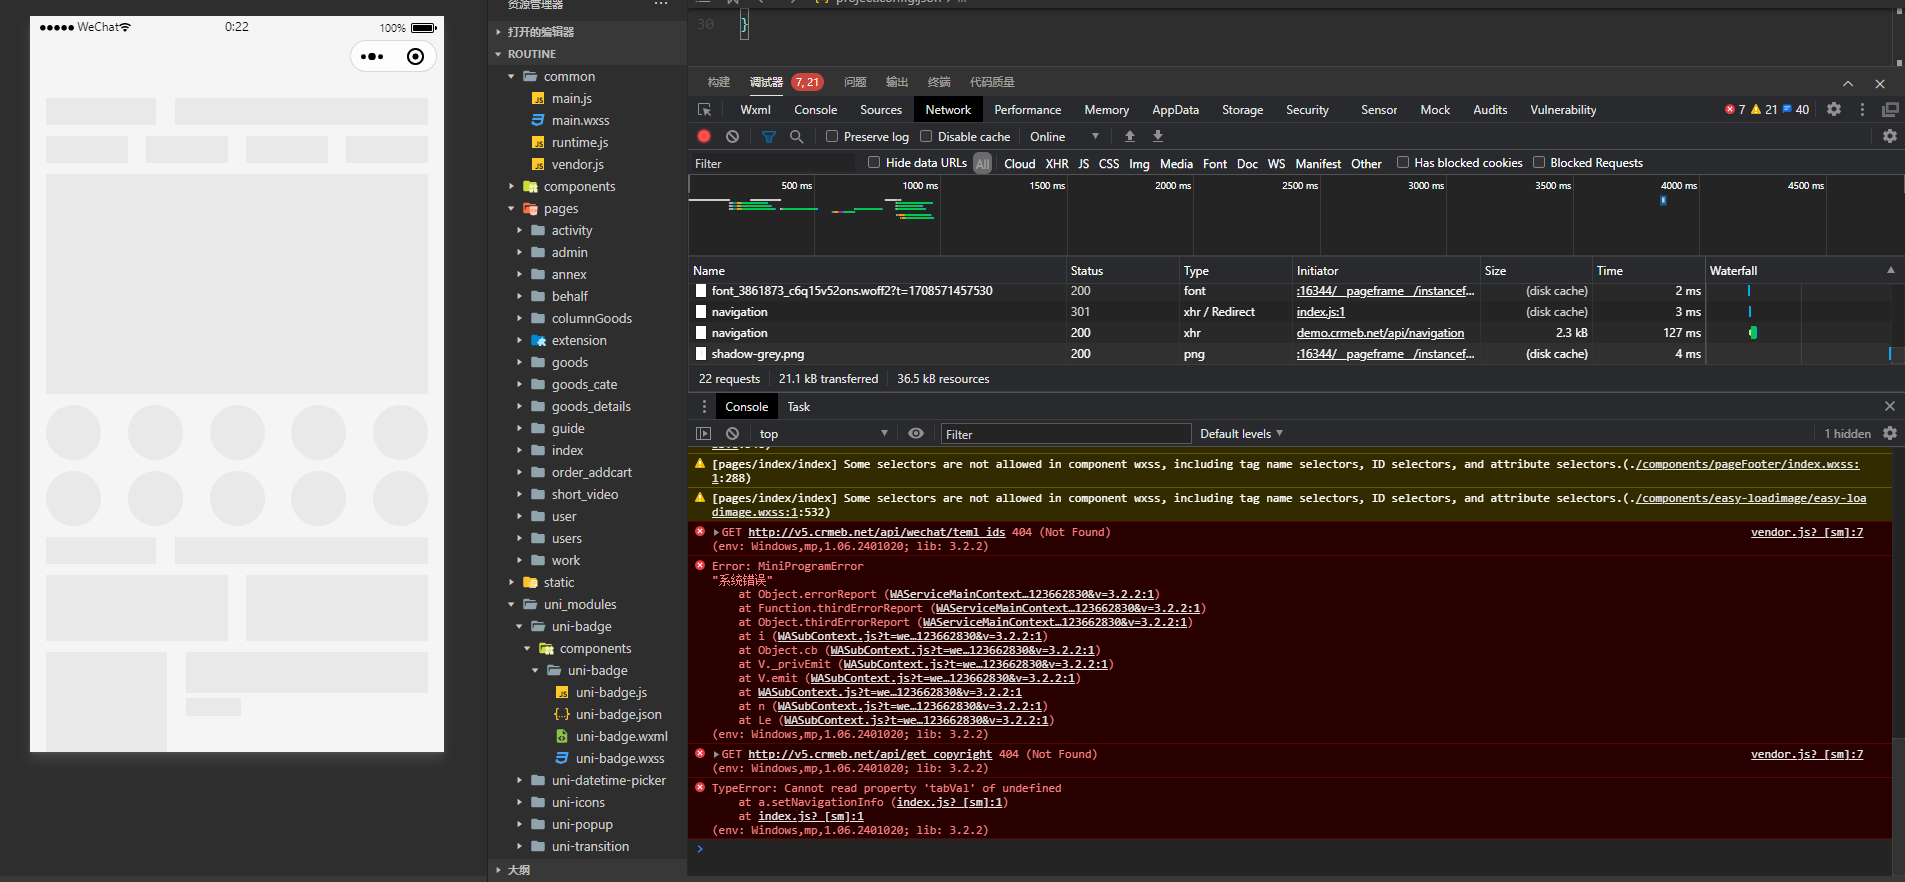This screenshot has height=882, width=1905.
Task: Open the wechat/teml_ids URL link
Action: coord(877,532)
